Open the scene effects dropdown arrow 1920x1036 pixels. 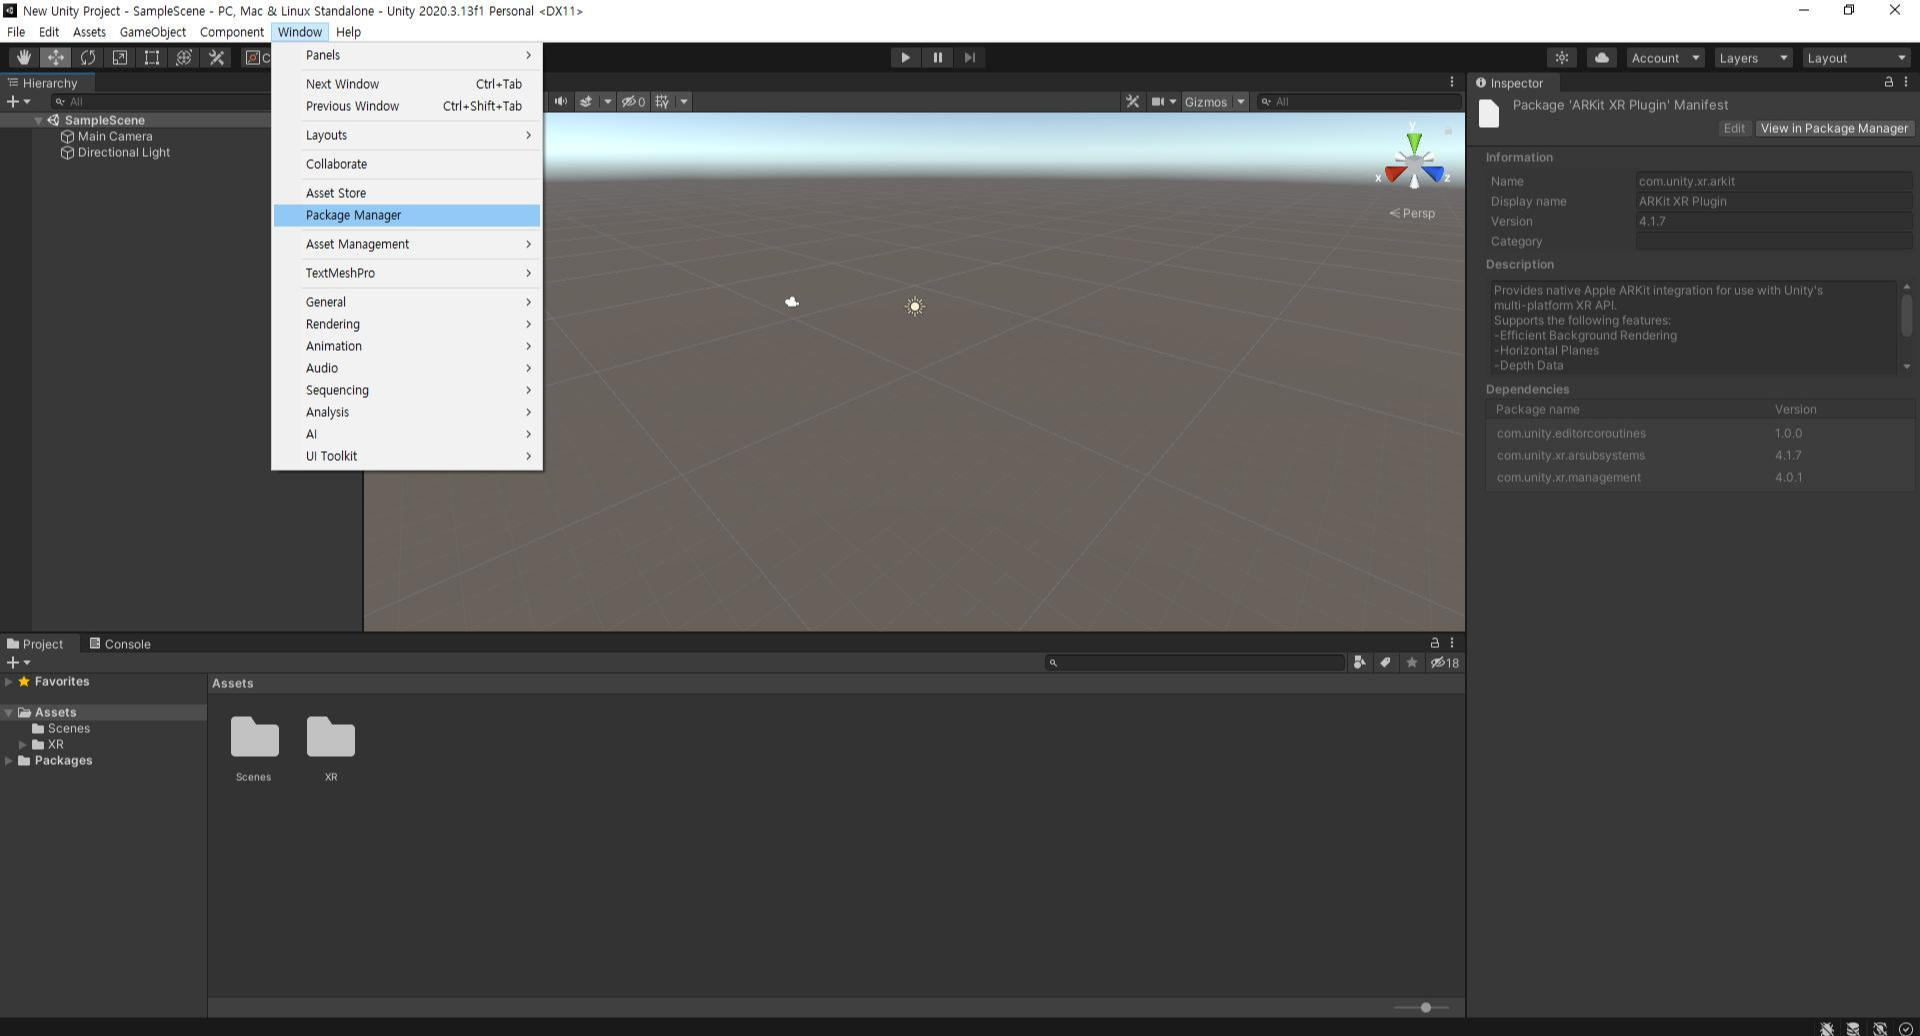[x=607, y=101]
